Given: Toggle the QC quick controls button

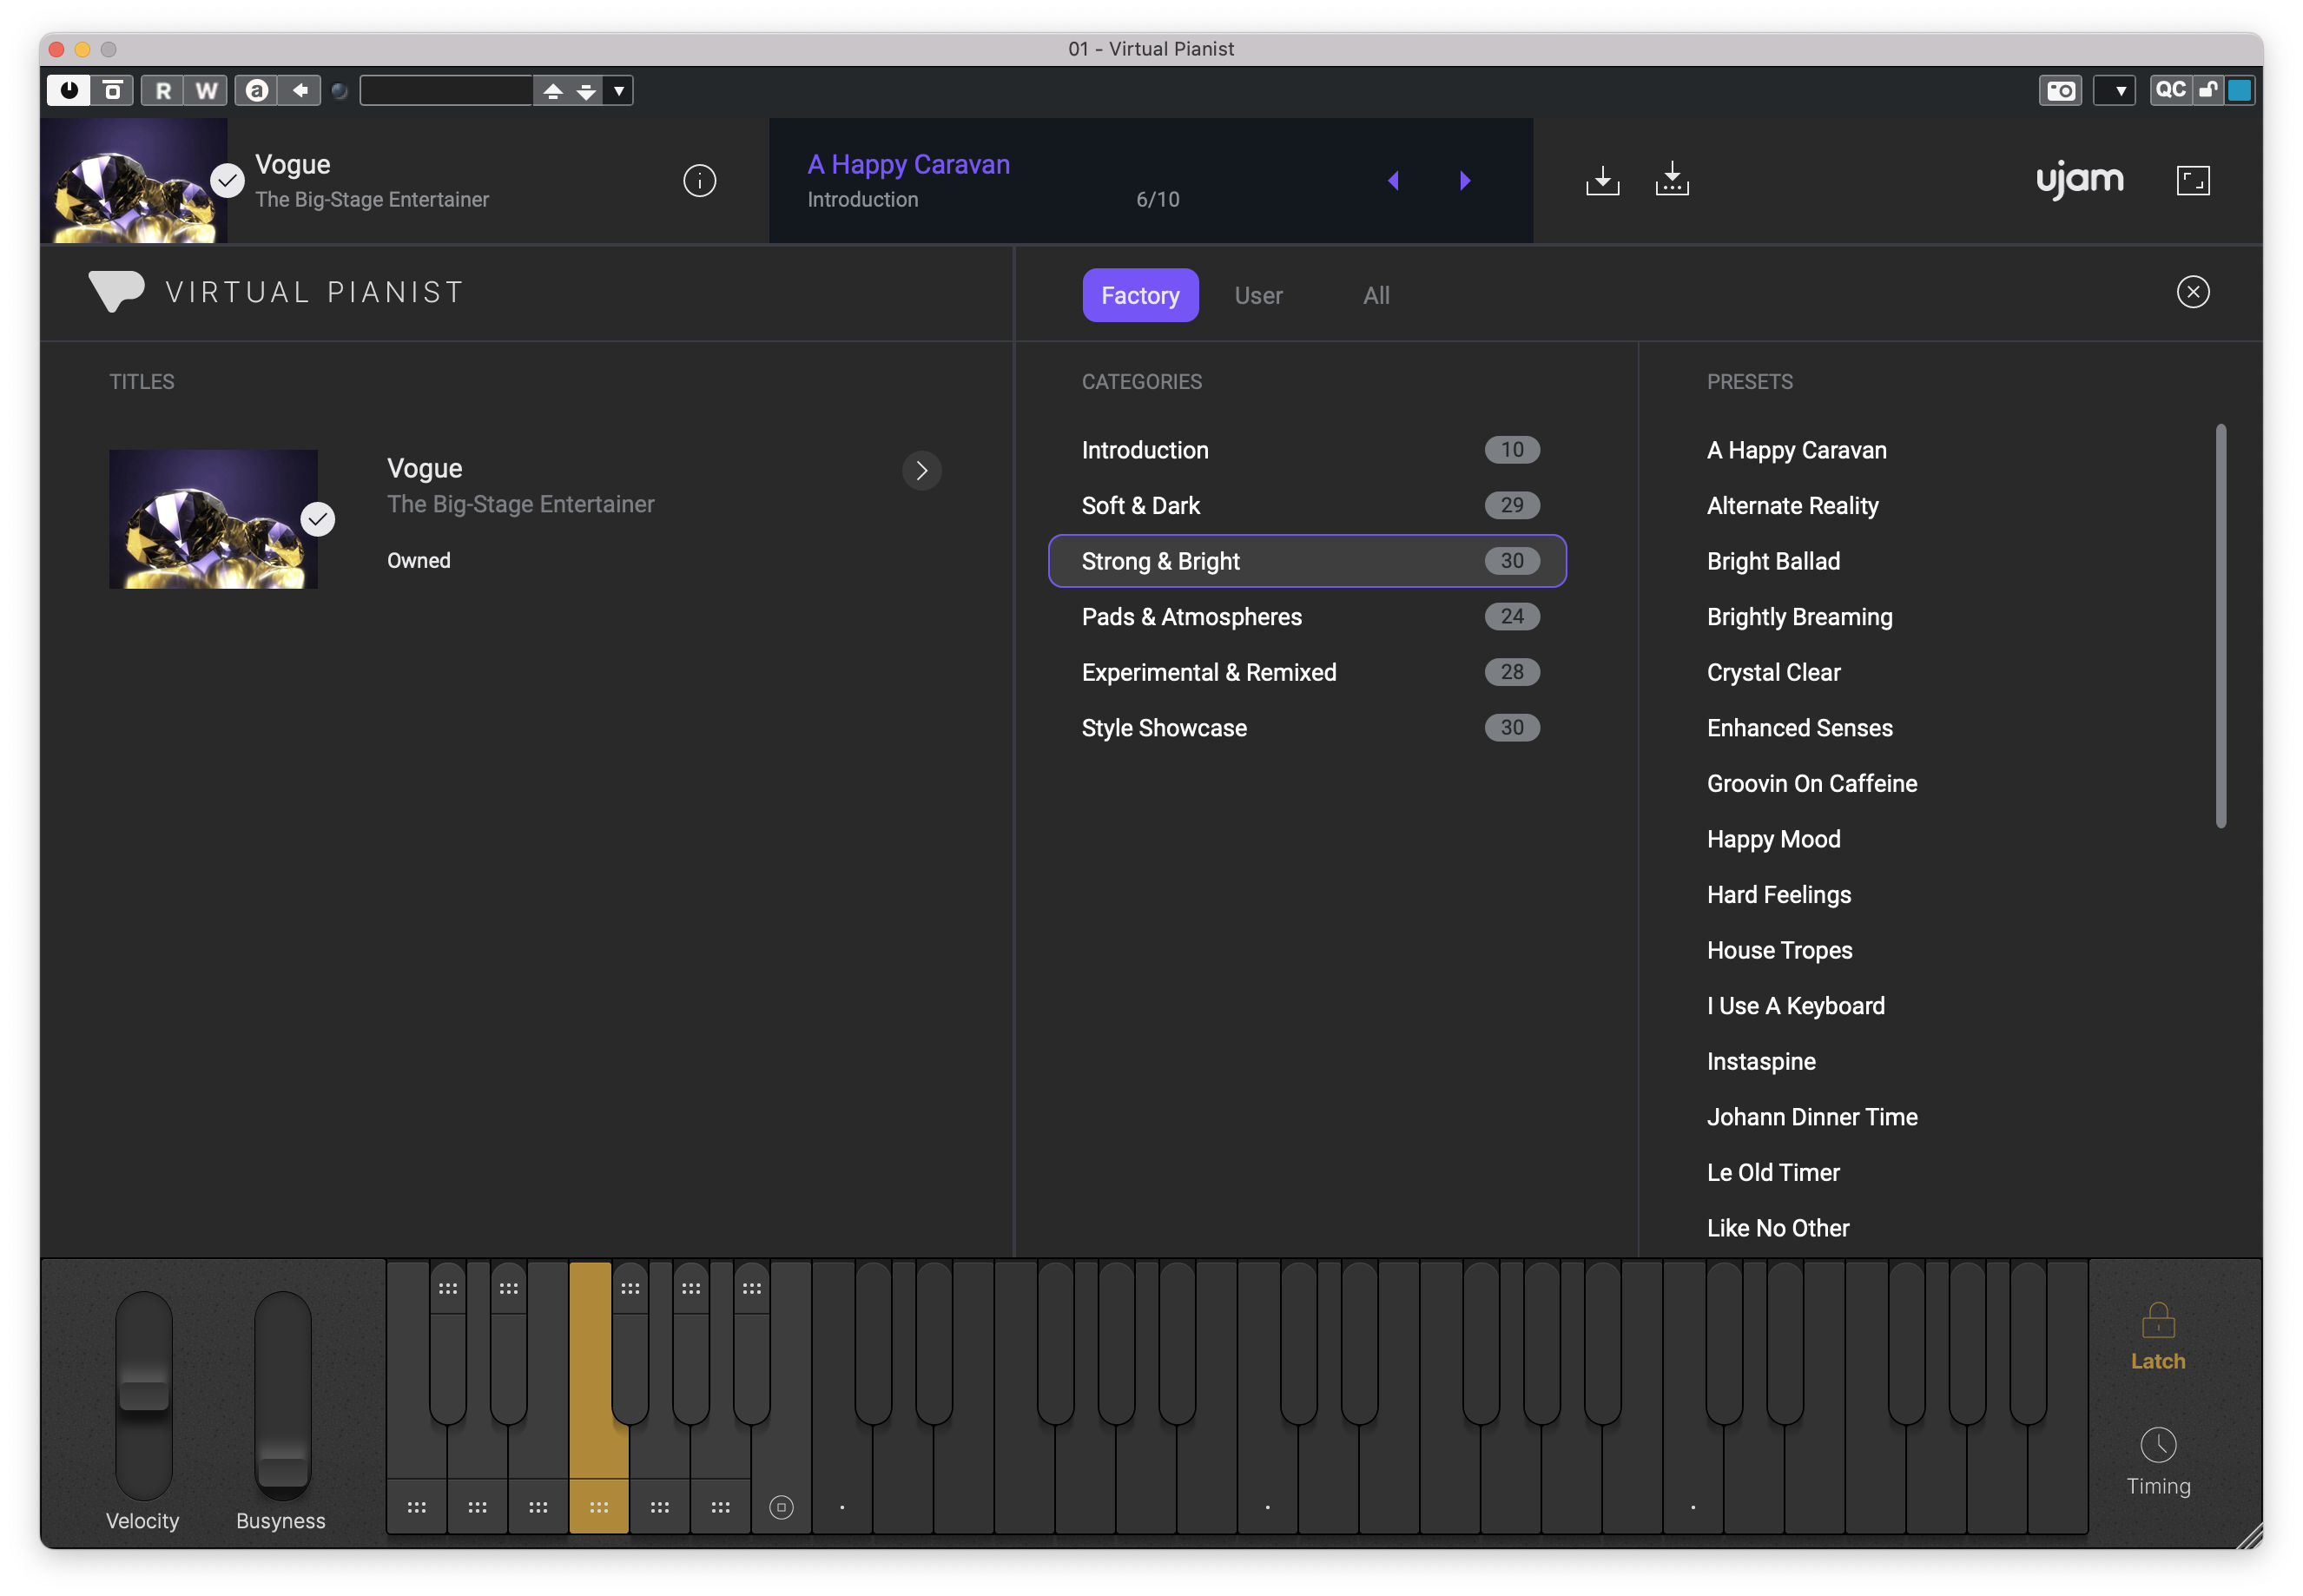Looking at the screenshot, I should [2169, 90].
